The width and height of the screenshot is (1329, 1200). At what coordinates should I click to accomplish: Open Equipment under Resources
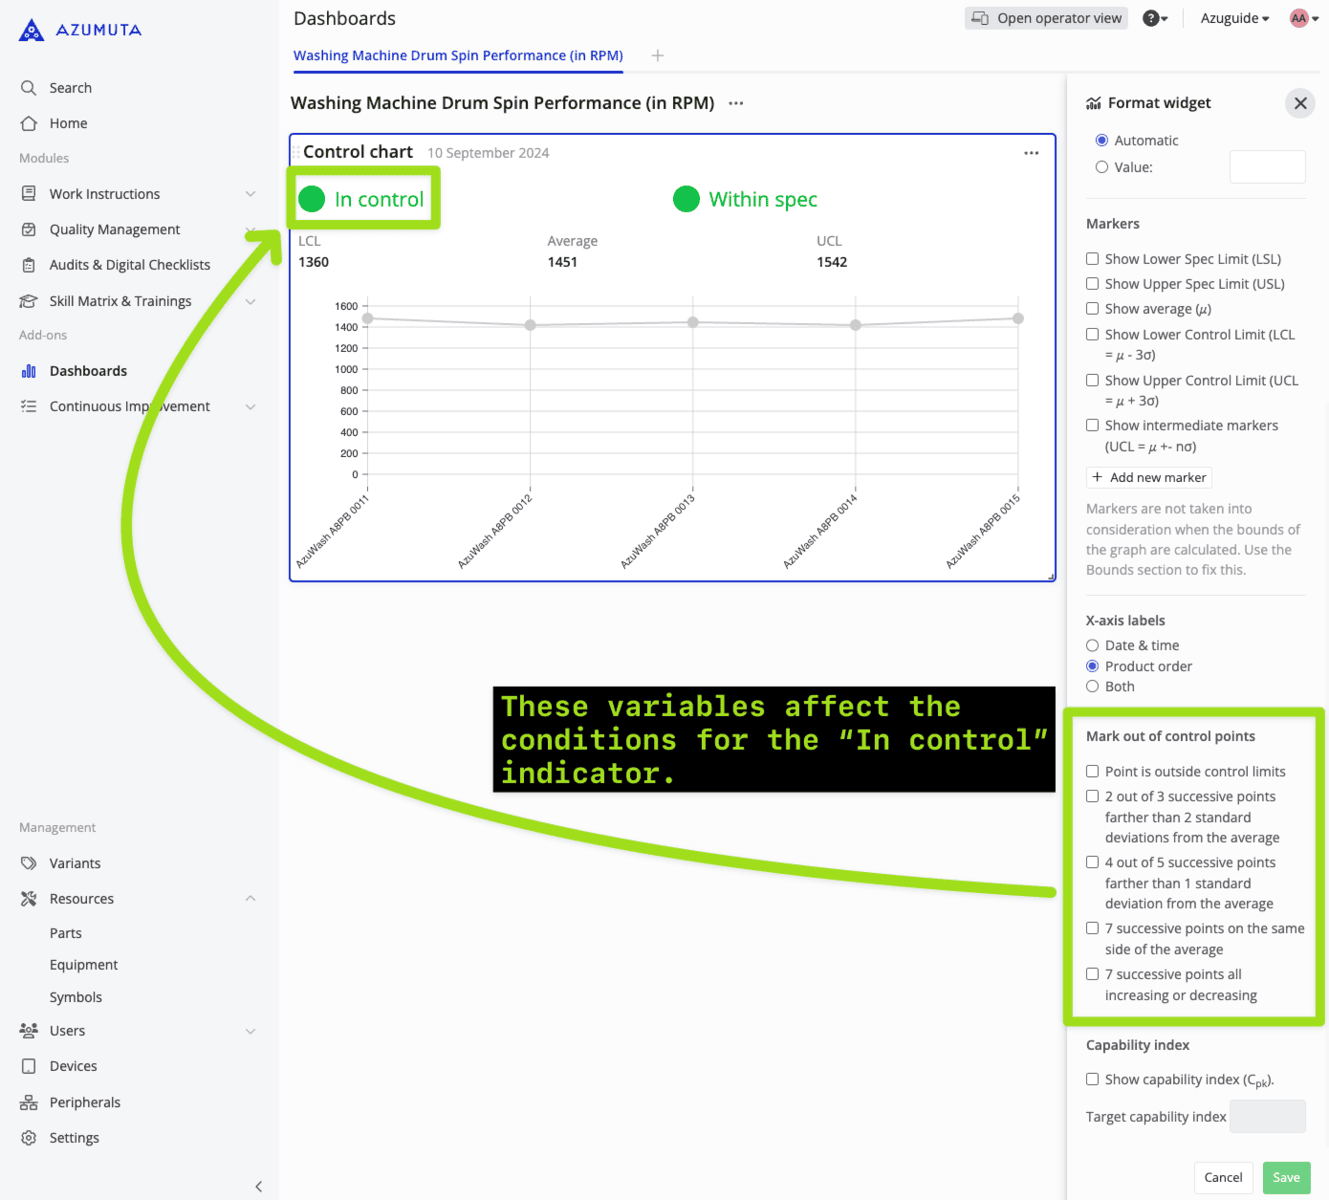tap(84, 965)
